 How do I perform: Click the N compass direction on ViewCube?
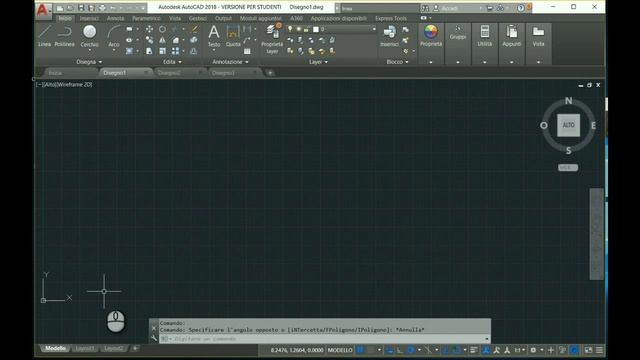(569, 100)
